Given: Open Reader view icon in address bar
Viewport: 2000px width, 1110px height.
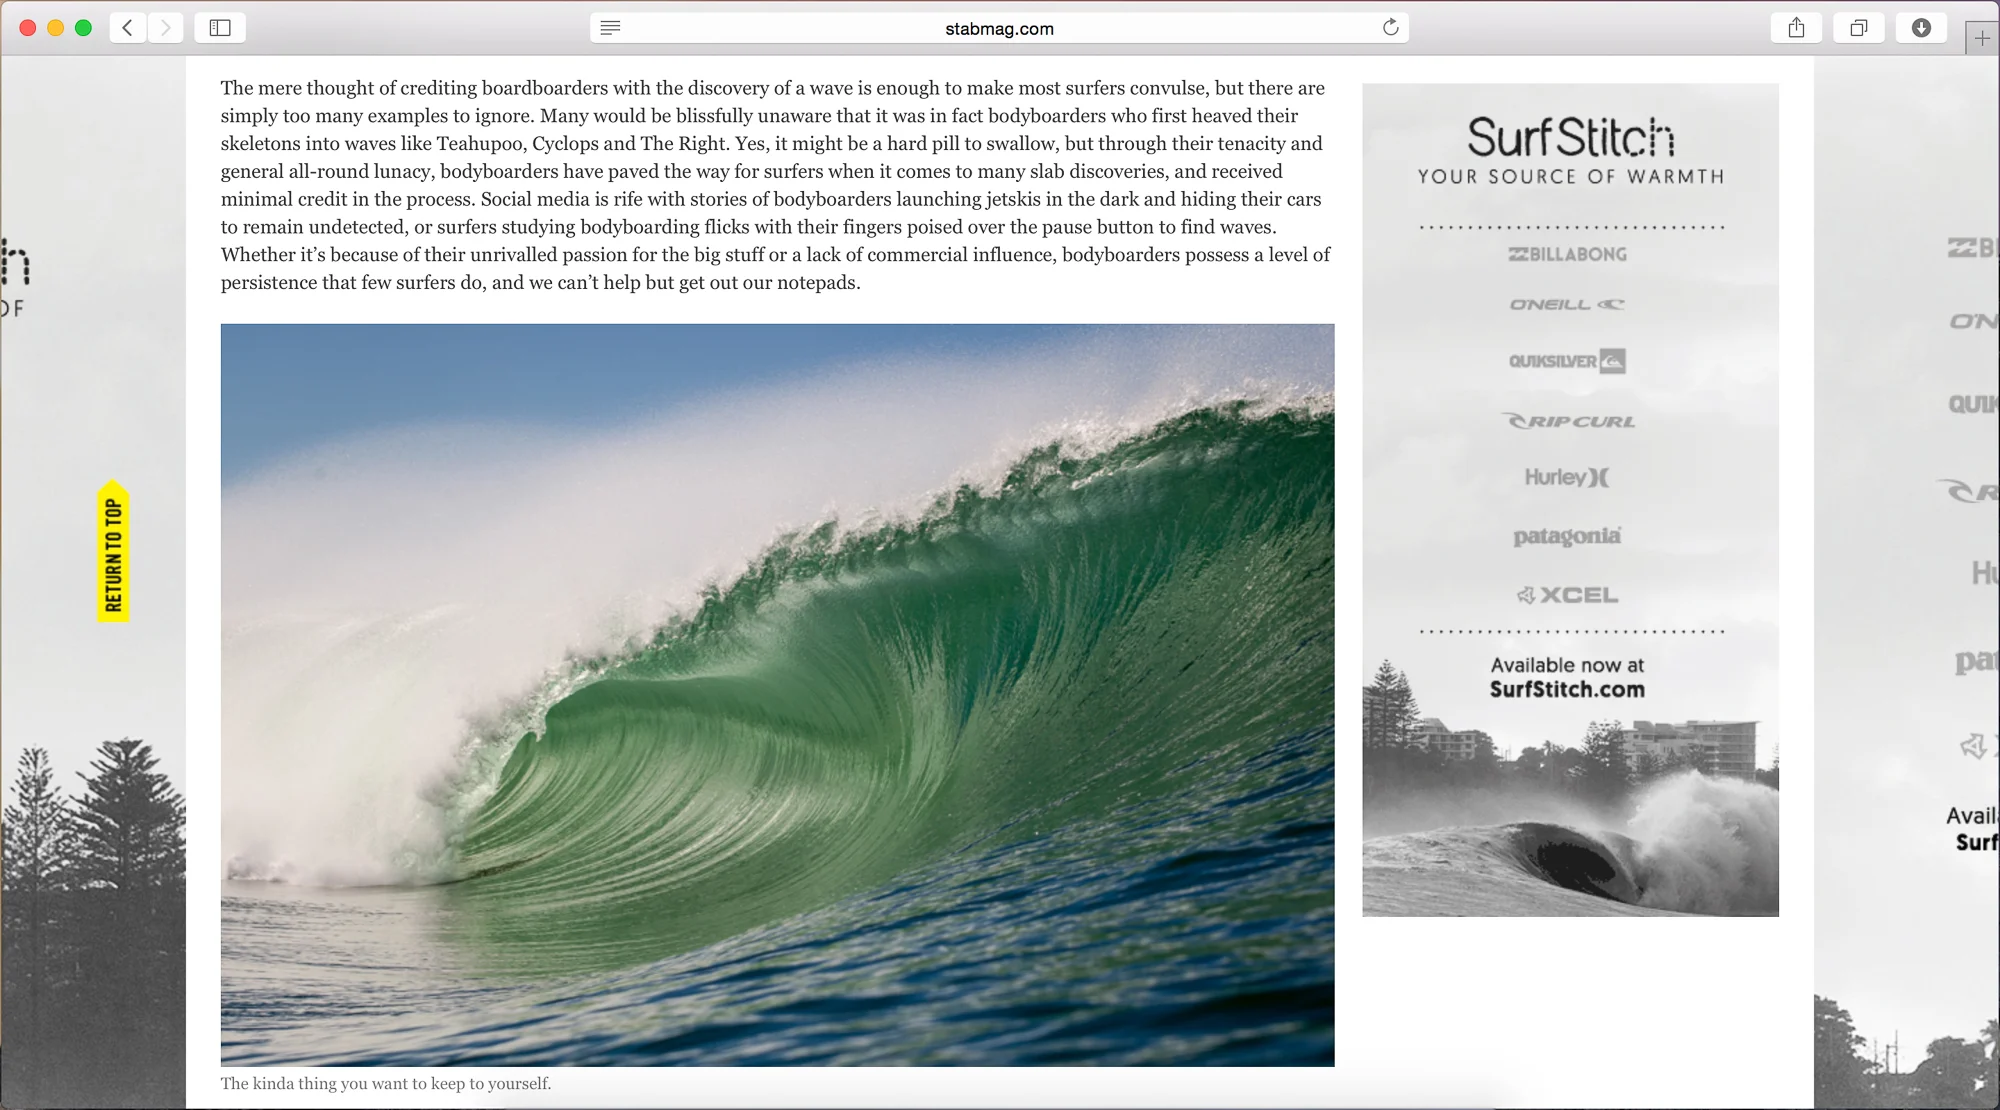Looking at the screenshot, I should click(x=610, y=28).
